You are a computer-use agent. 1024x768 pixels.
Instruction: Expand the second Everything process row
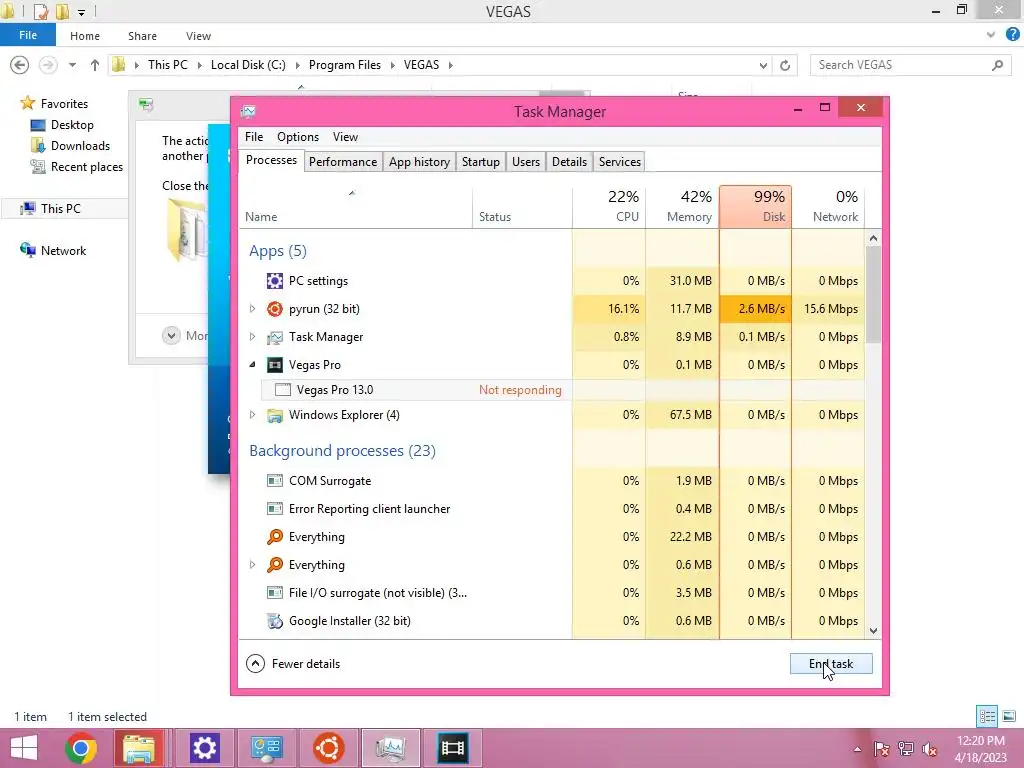point(253,565)
